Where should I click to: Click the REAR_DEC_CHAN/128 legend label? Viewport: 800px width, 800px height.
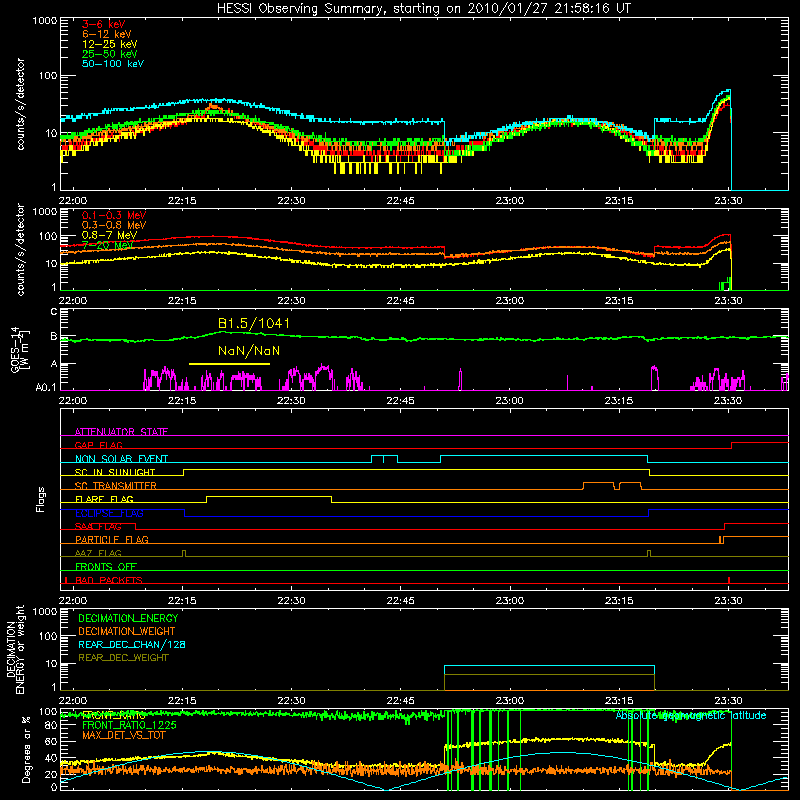coord(132,644)
